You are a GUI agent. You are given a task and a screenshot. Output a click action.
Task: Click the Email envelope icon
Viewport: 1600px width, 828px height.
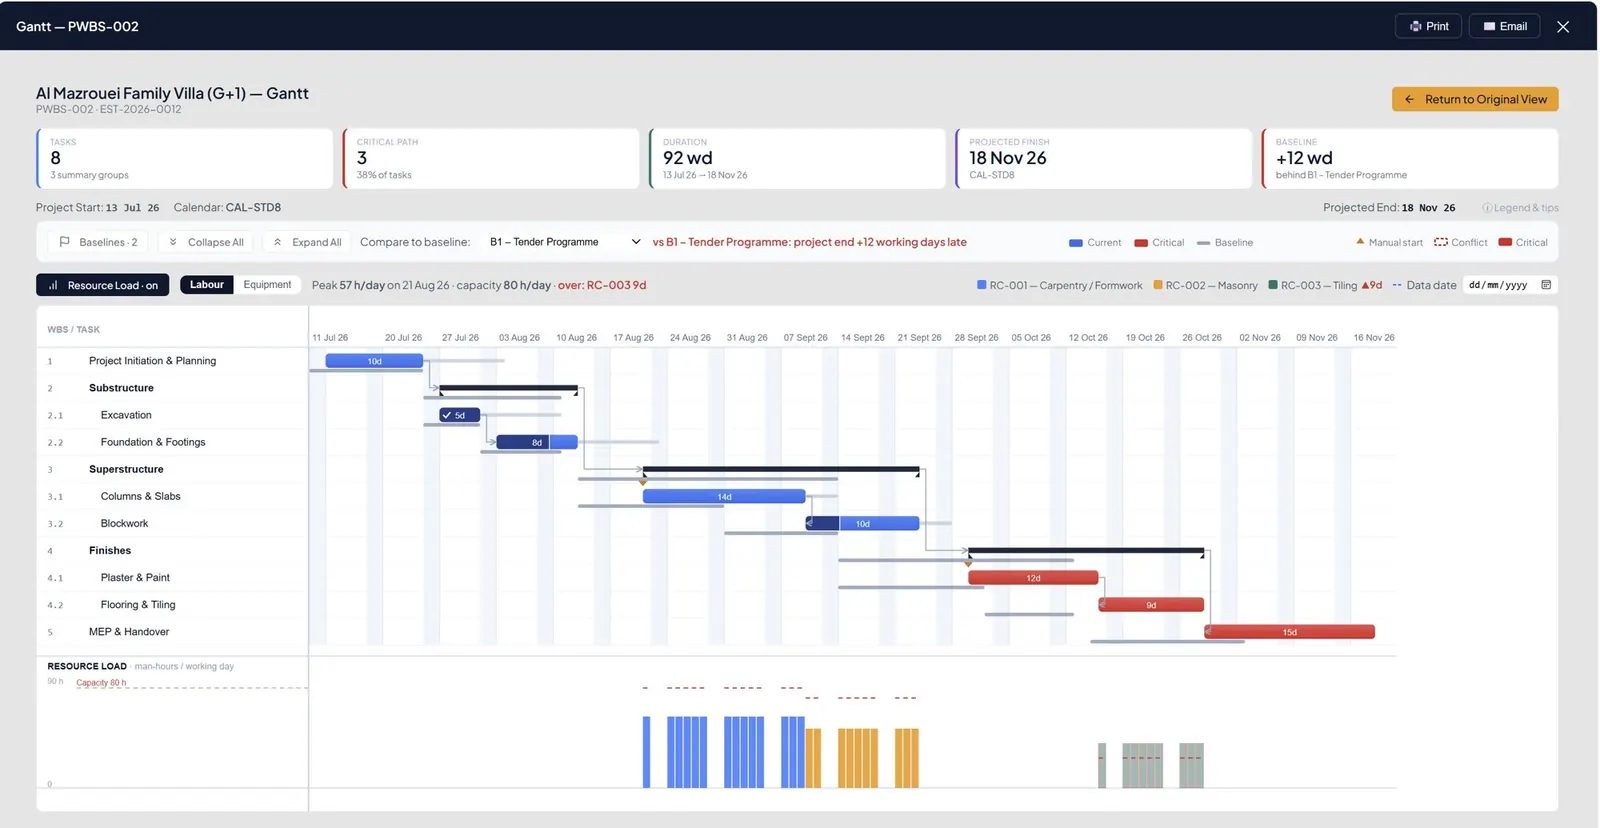point(1489,27)
